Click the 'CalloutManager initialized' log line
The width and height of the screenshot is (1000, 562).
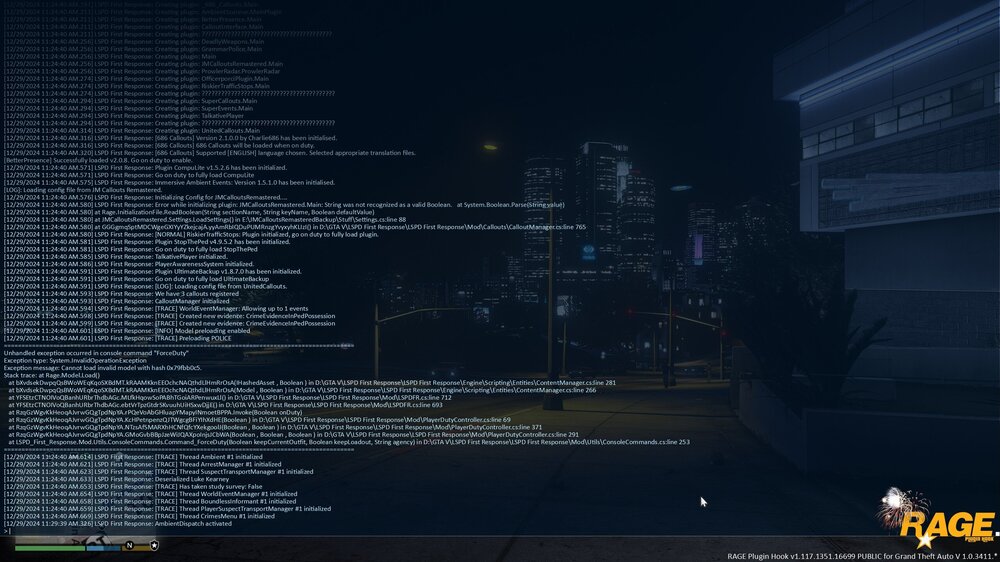116,301
